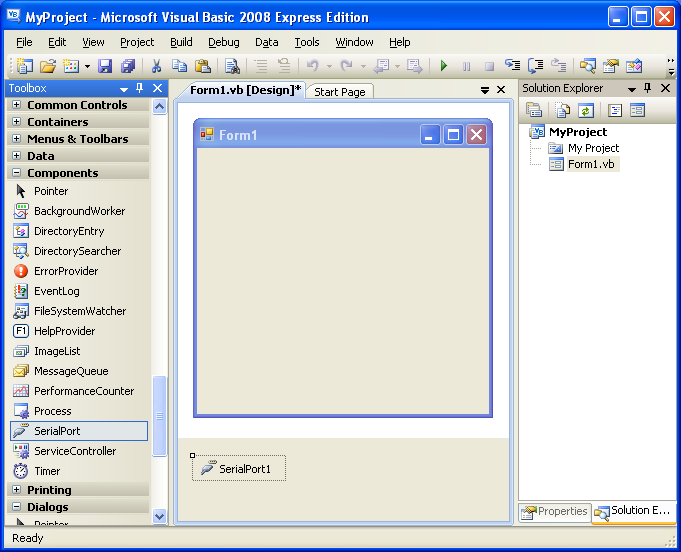Toggle auto-hide pin on Toolbox panel
The image size is (681, 552).
pyautogui.click(x=139, y=88)
